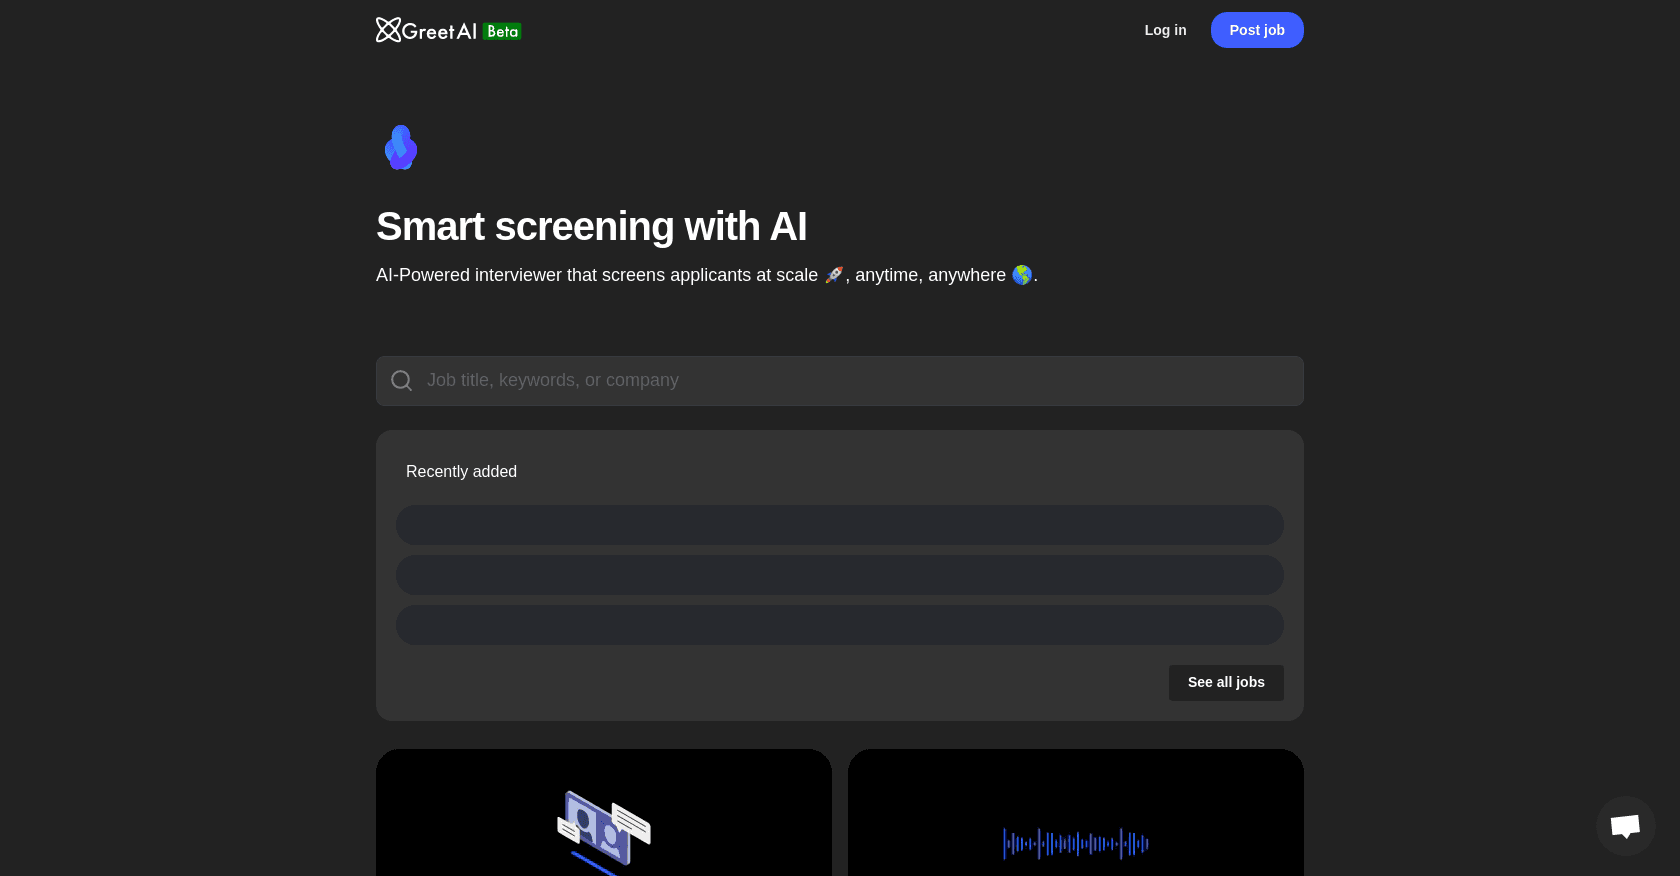Click the magnifying glass search icon

(x=401, y=381)
